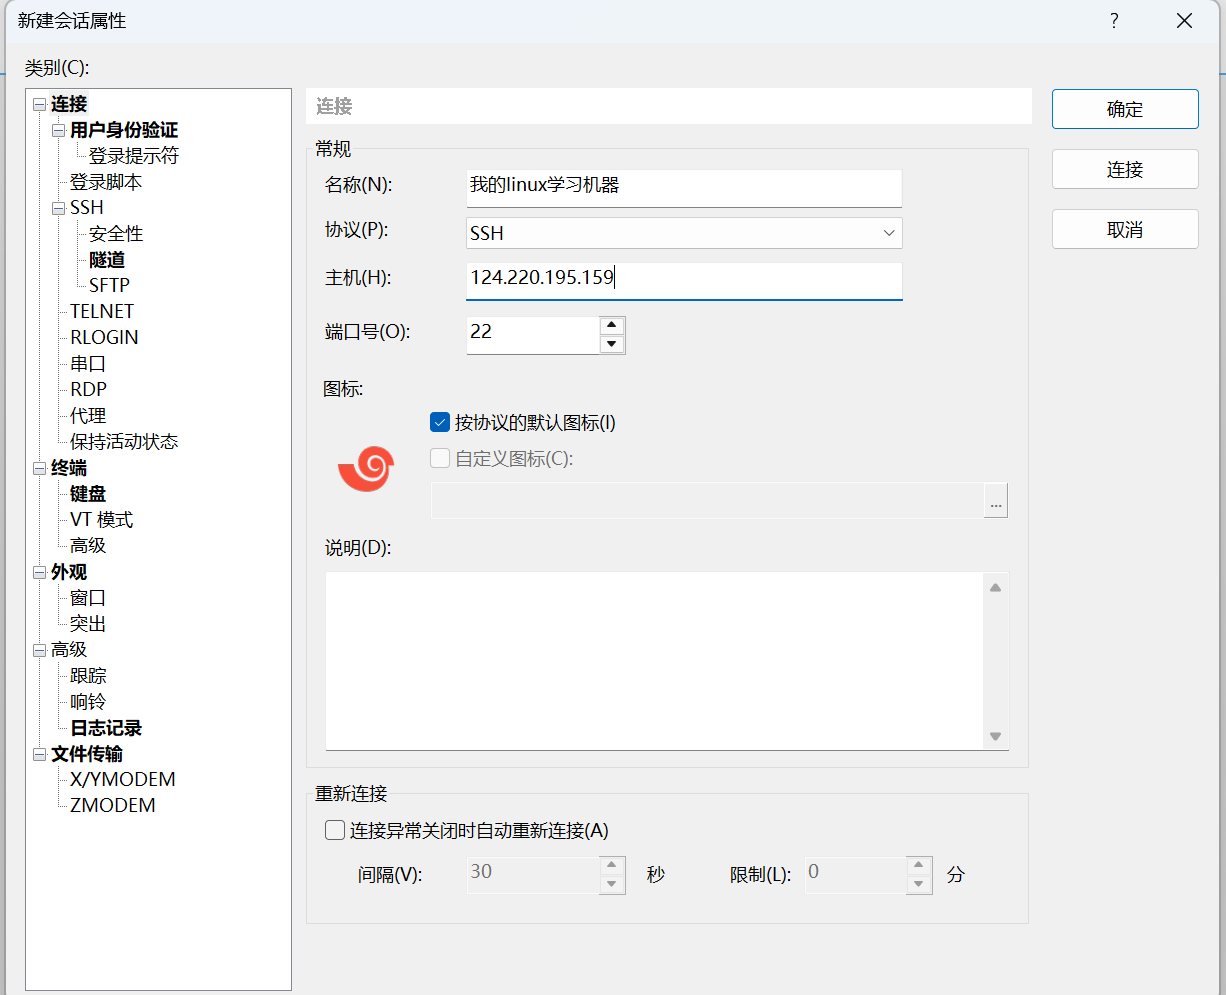Increase the port number with up arrow

612,326
